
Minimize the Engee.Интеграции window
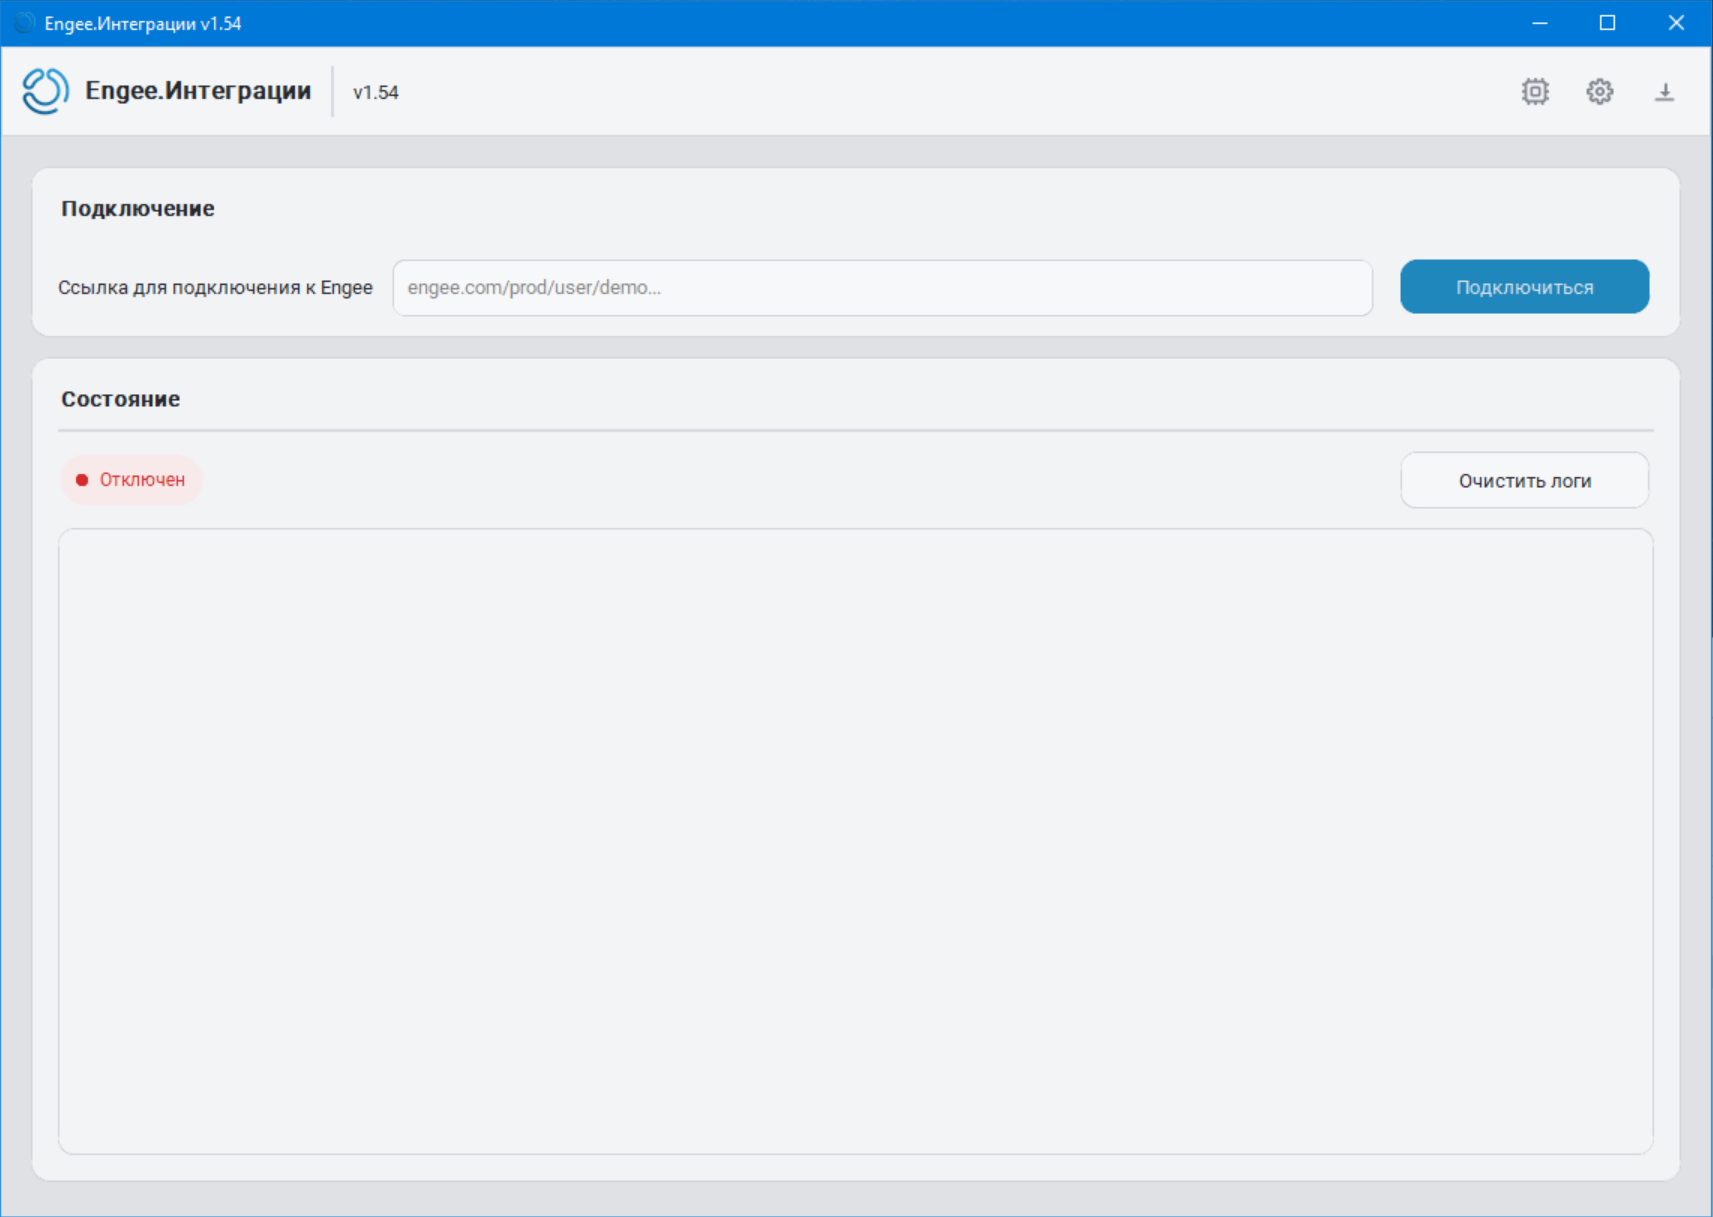coord(1540,23)
